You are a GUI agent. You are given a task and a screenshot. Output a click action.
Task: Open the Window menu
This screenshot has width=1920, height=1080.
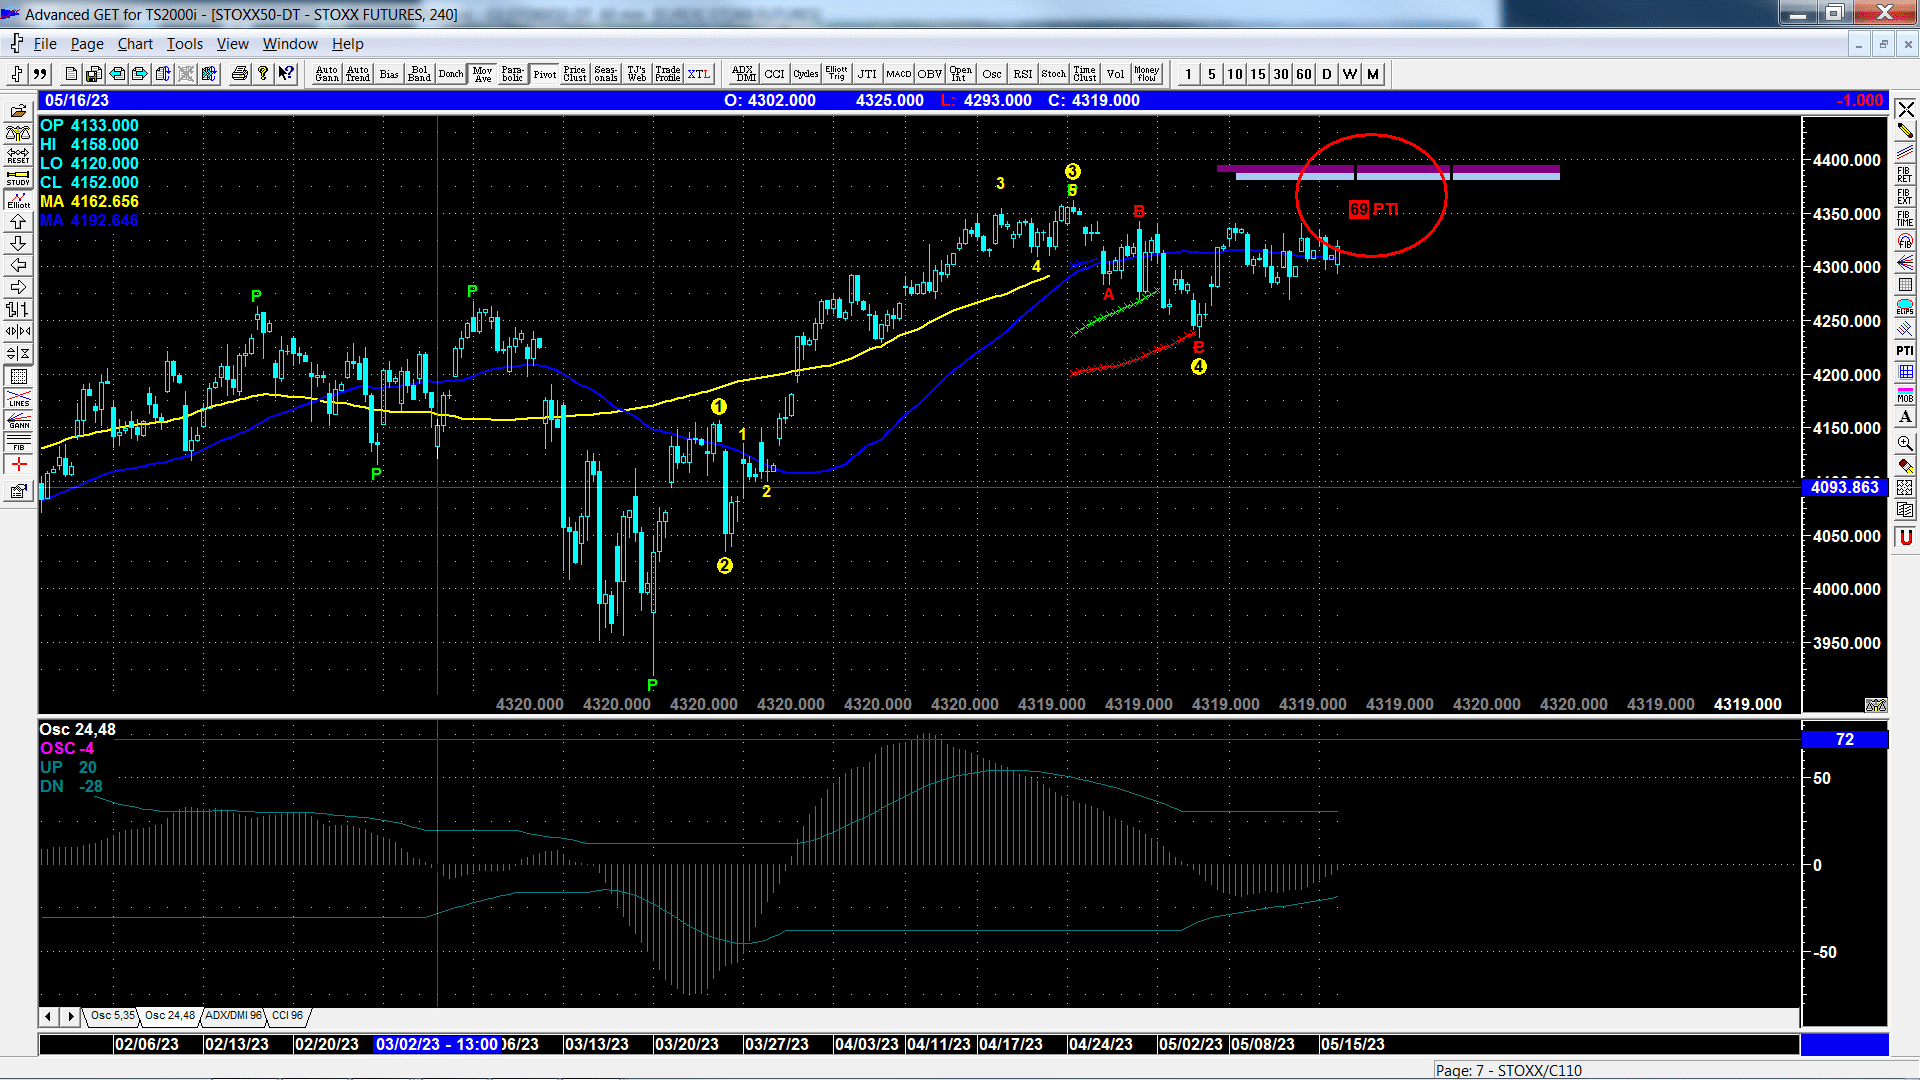pos(290,44)
